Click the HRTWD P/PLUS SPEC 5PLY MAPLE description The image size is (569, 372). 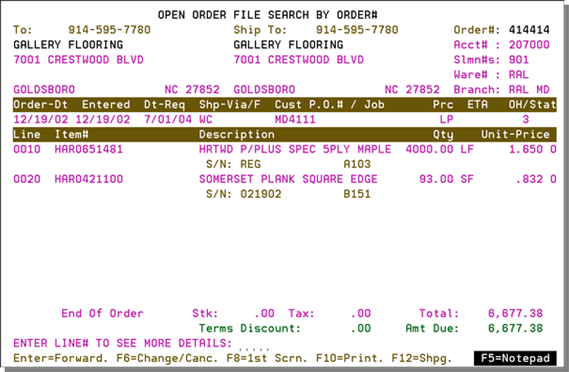[295, 149]
